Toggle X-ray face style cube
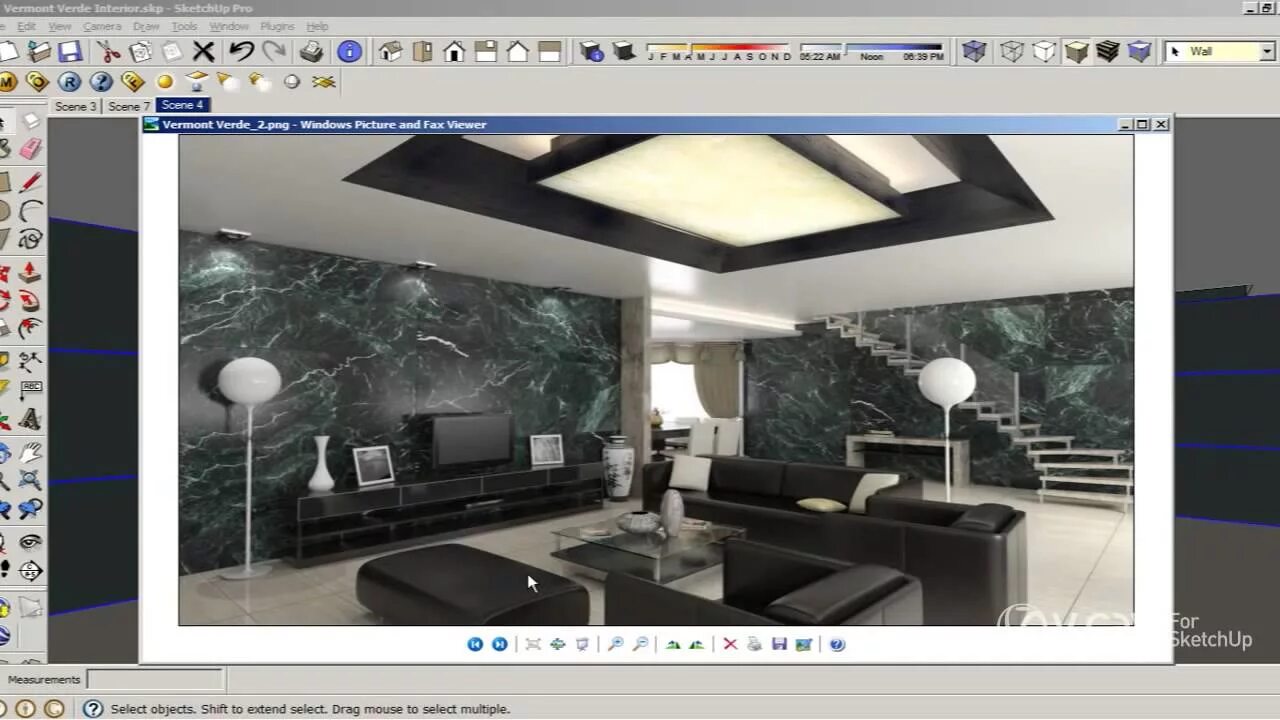Viewport: 1280px width, 720px height. coord(974,51)
